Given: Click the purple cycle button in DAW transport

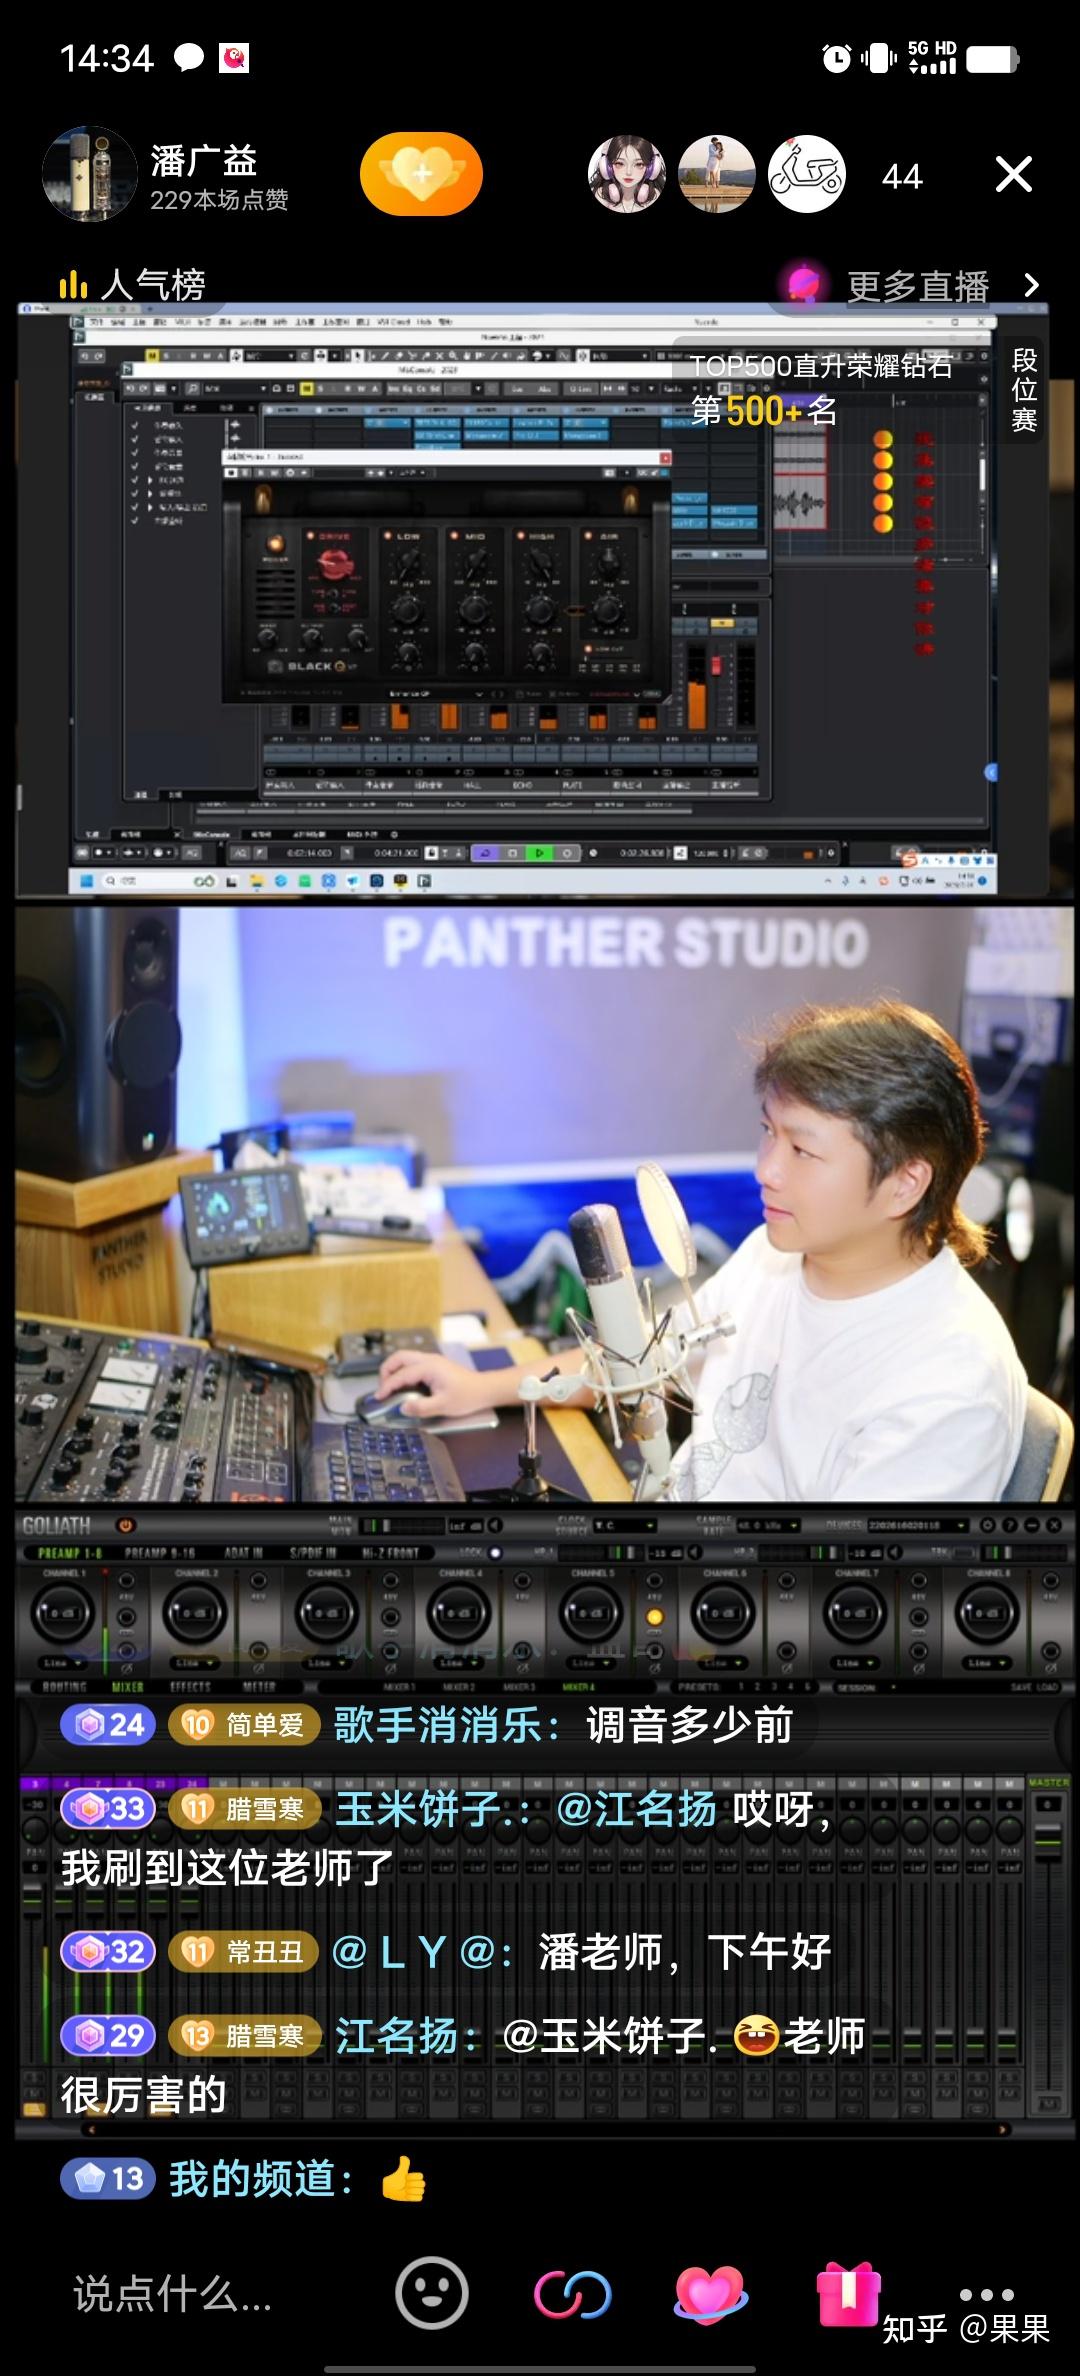Looking at the screenshot, I should 485,853.
